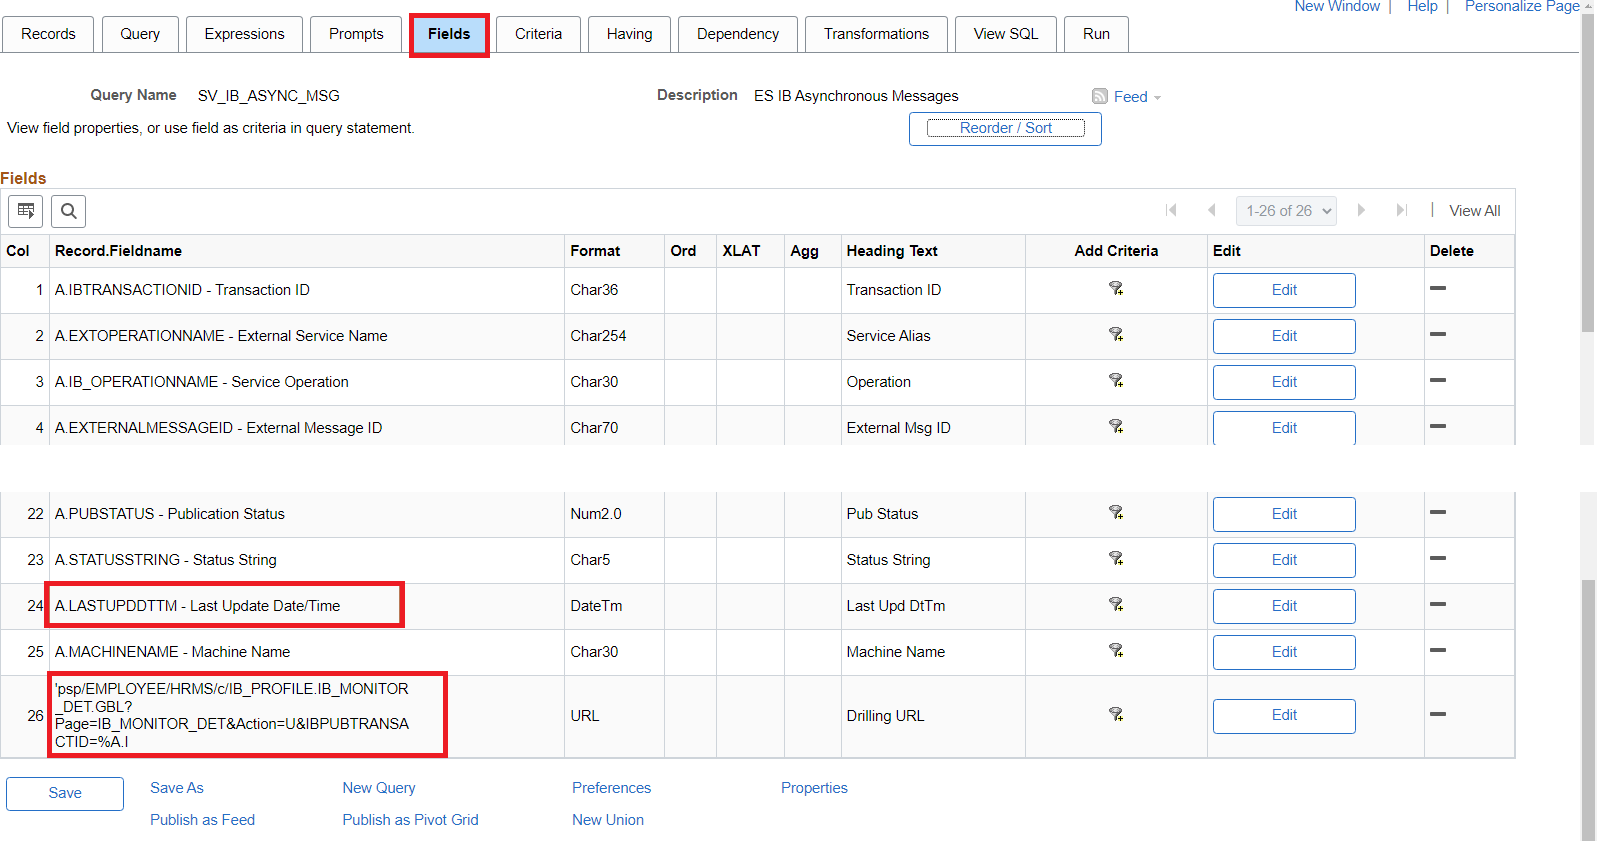
Task: Go to last page arrow in grid
Action: click(x=1402, y=210)
